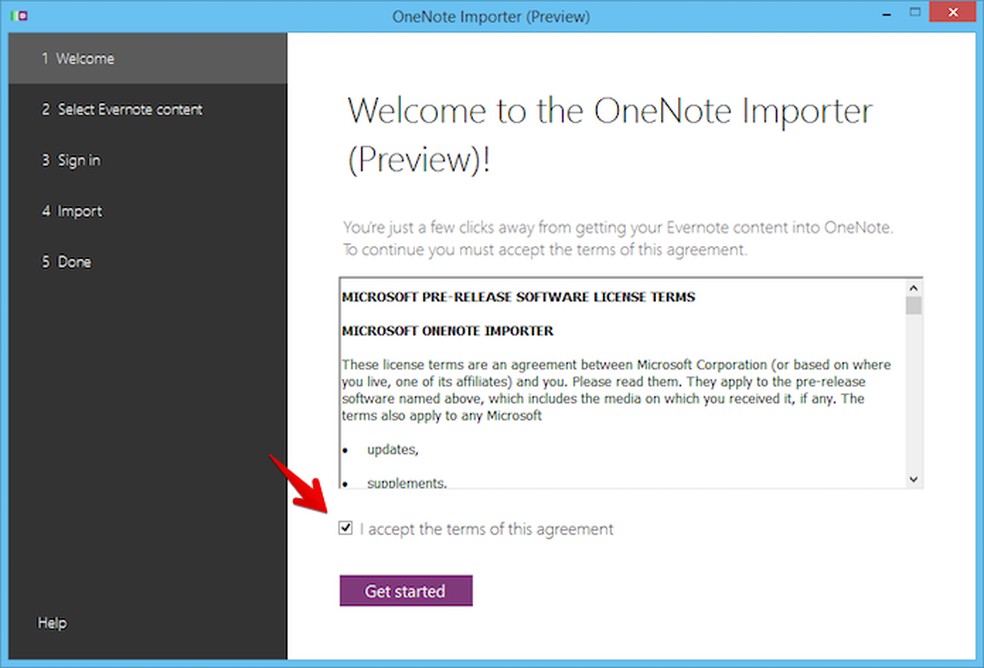
Task: Click the Get started button
Action: coord(406,591)
